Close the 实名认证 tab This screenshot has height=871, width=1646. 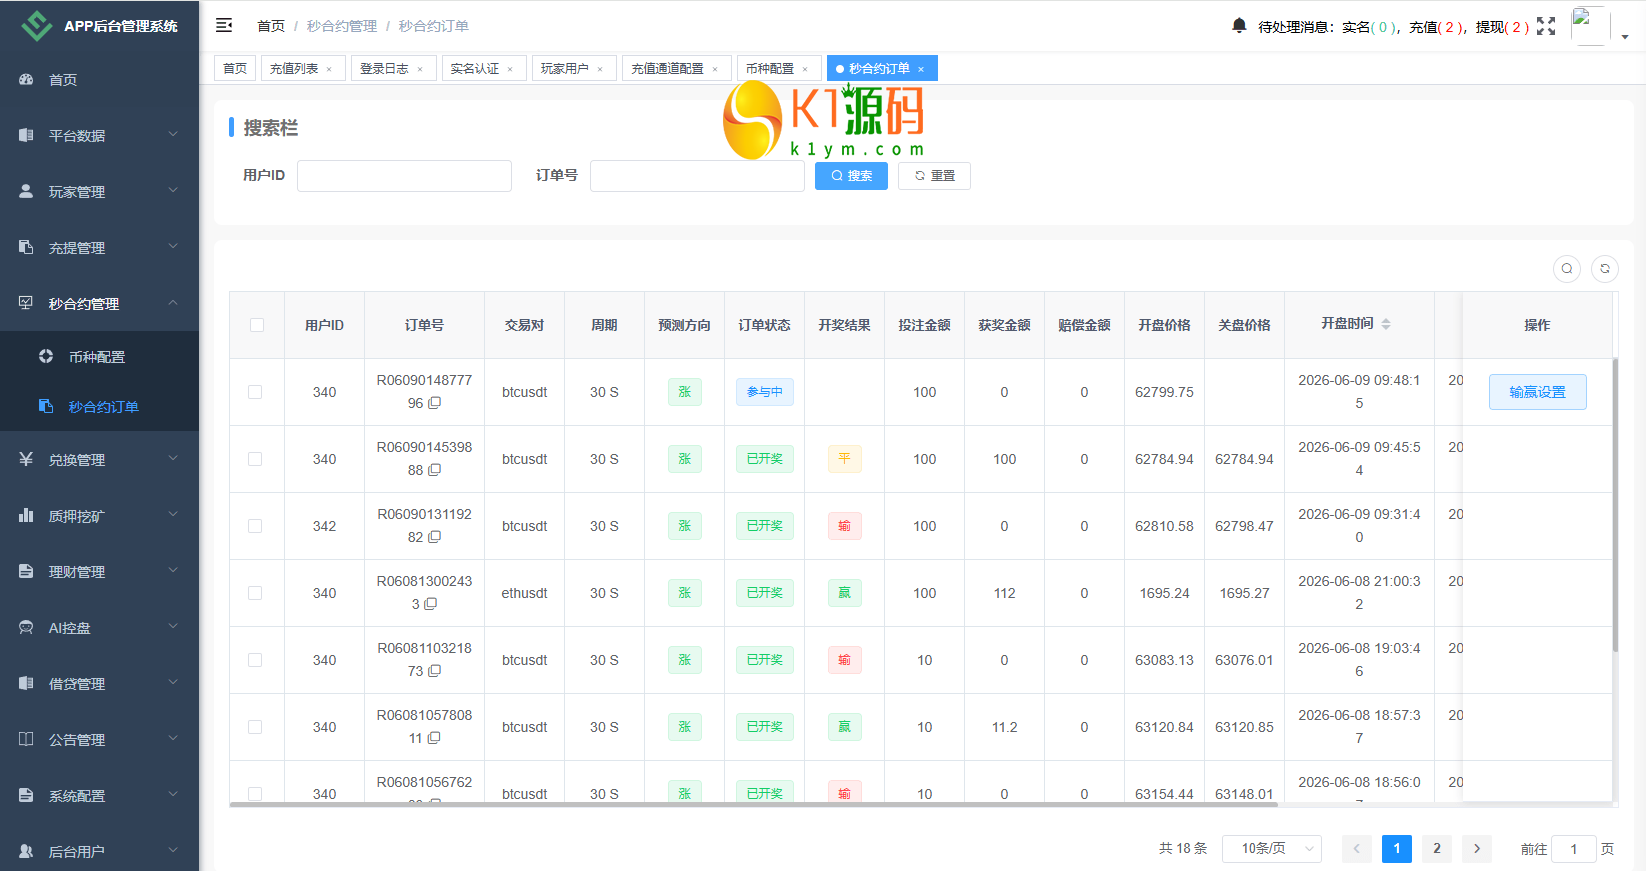click(510, 69)
